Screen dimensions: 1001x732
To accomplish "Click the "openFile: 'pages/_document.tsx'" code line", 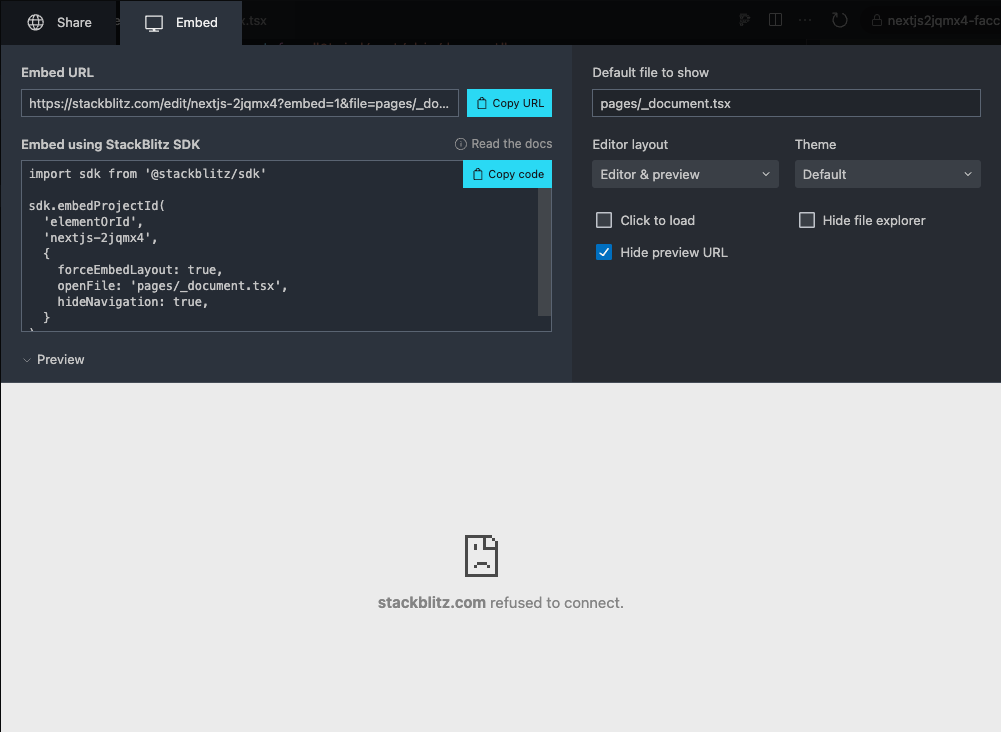I will tap(172, 286).
